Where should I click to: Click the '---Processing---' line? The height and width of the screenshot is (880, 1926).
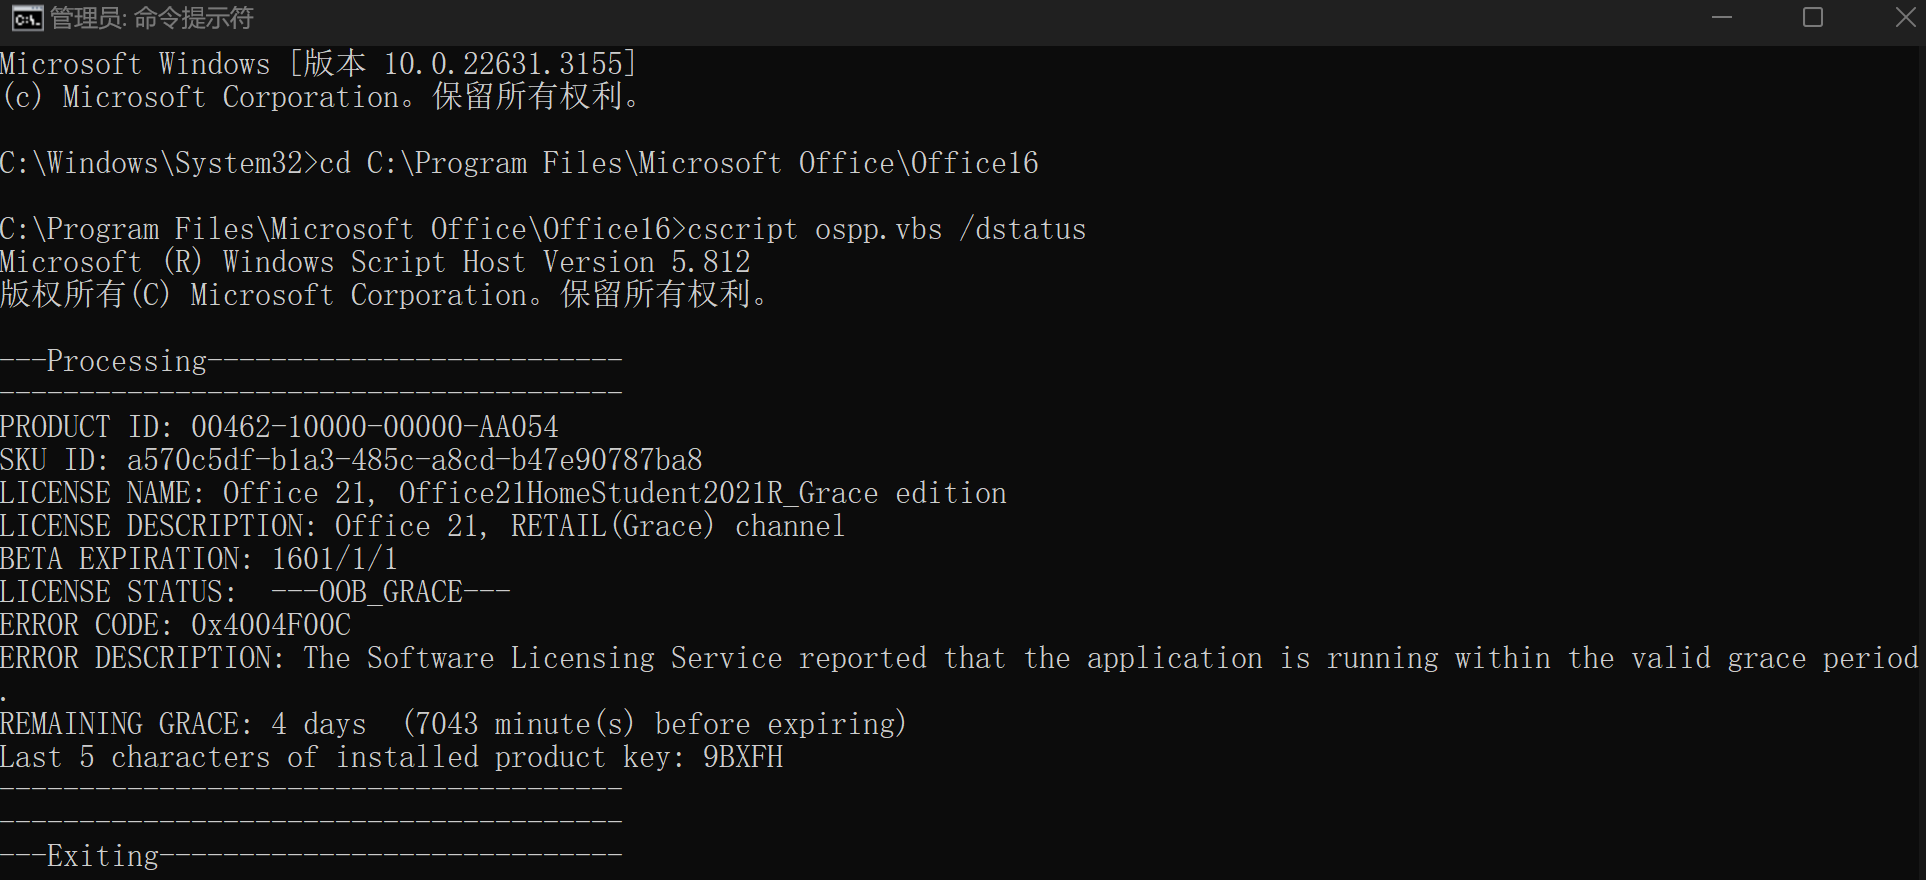311,361
